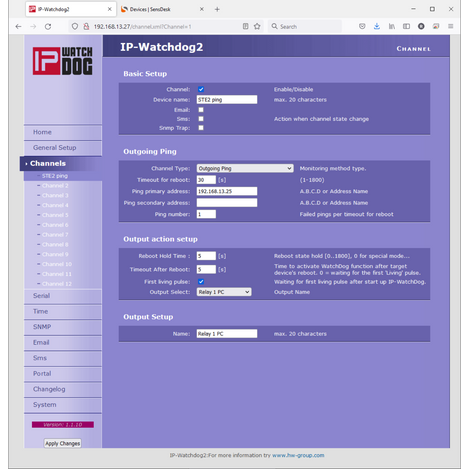Open the library icon in toolbar
This screenshot has height=469, width=469.
392,26
